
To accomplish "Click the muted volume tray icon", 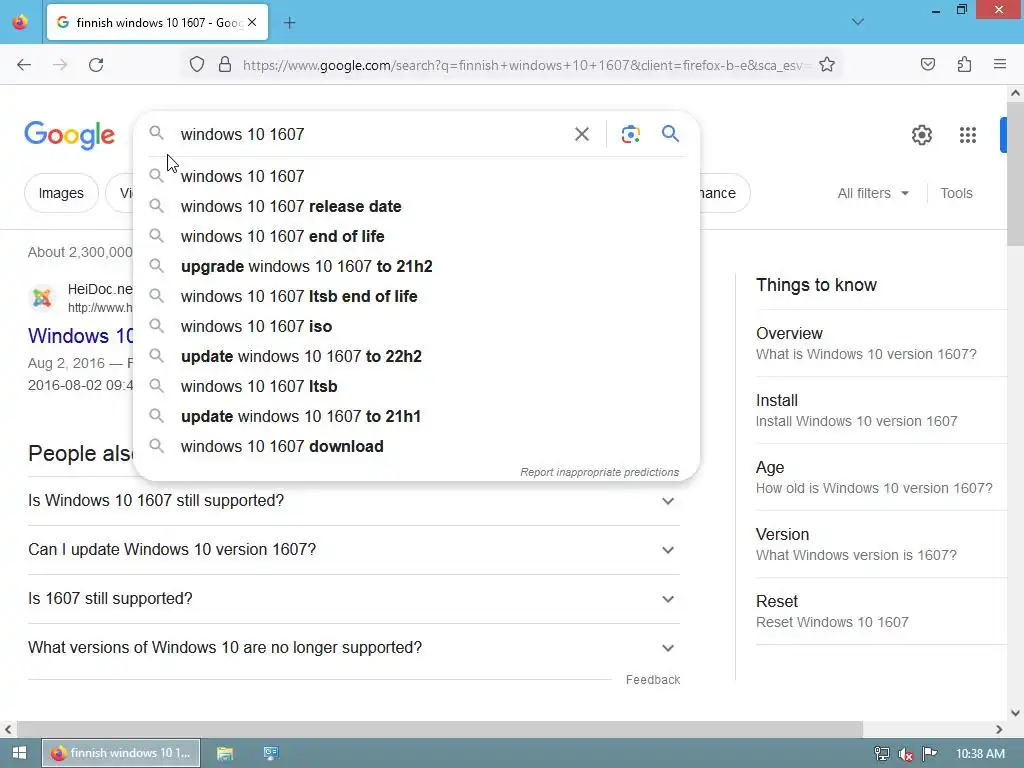I will click(x=906, y=754).
